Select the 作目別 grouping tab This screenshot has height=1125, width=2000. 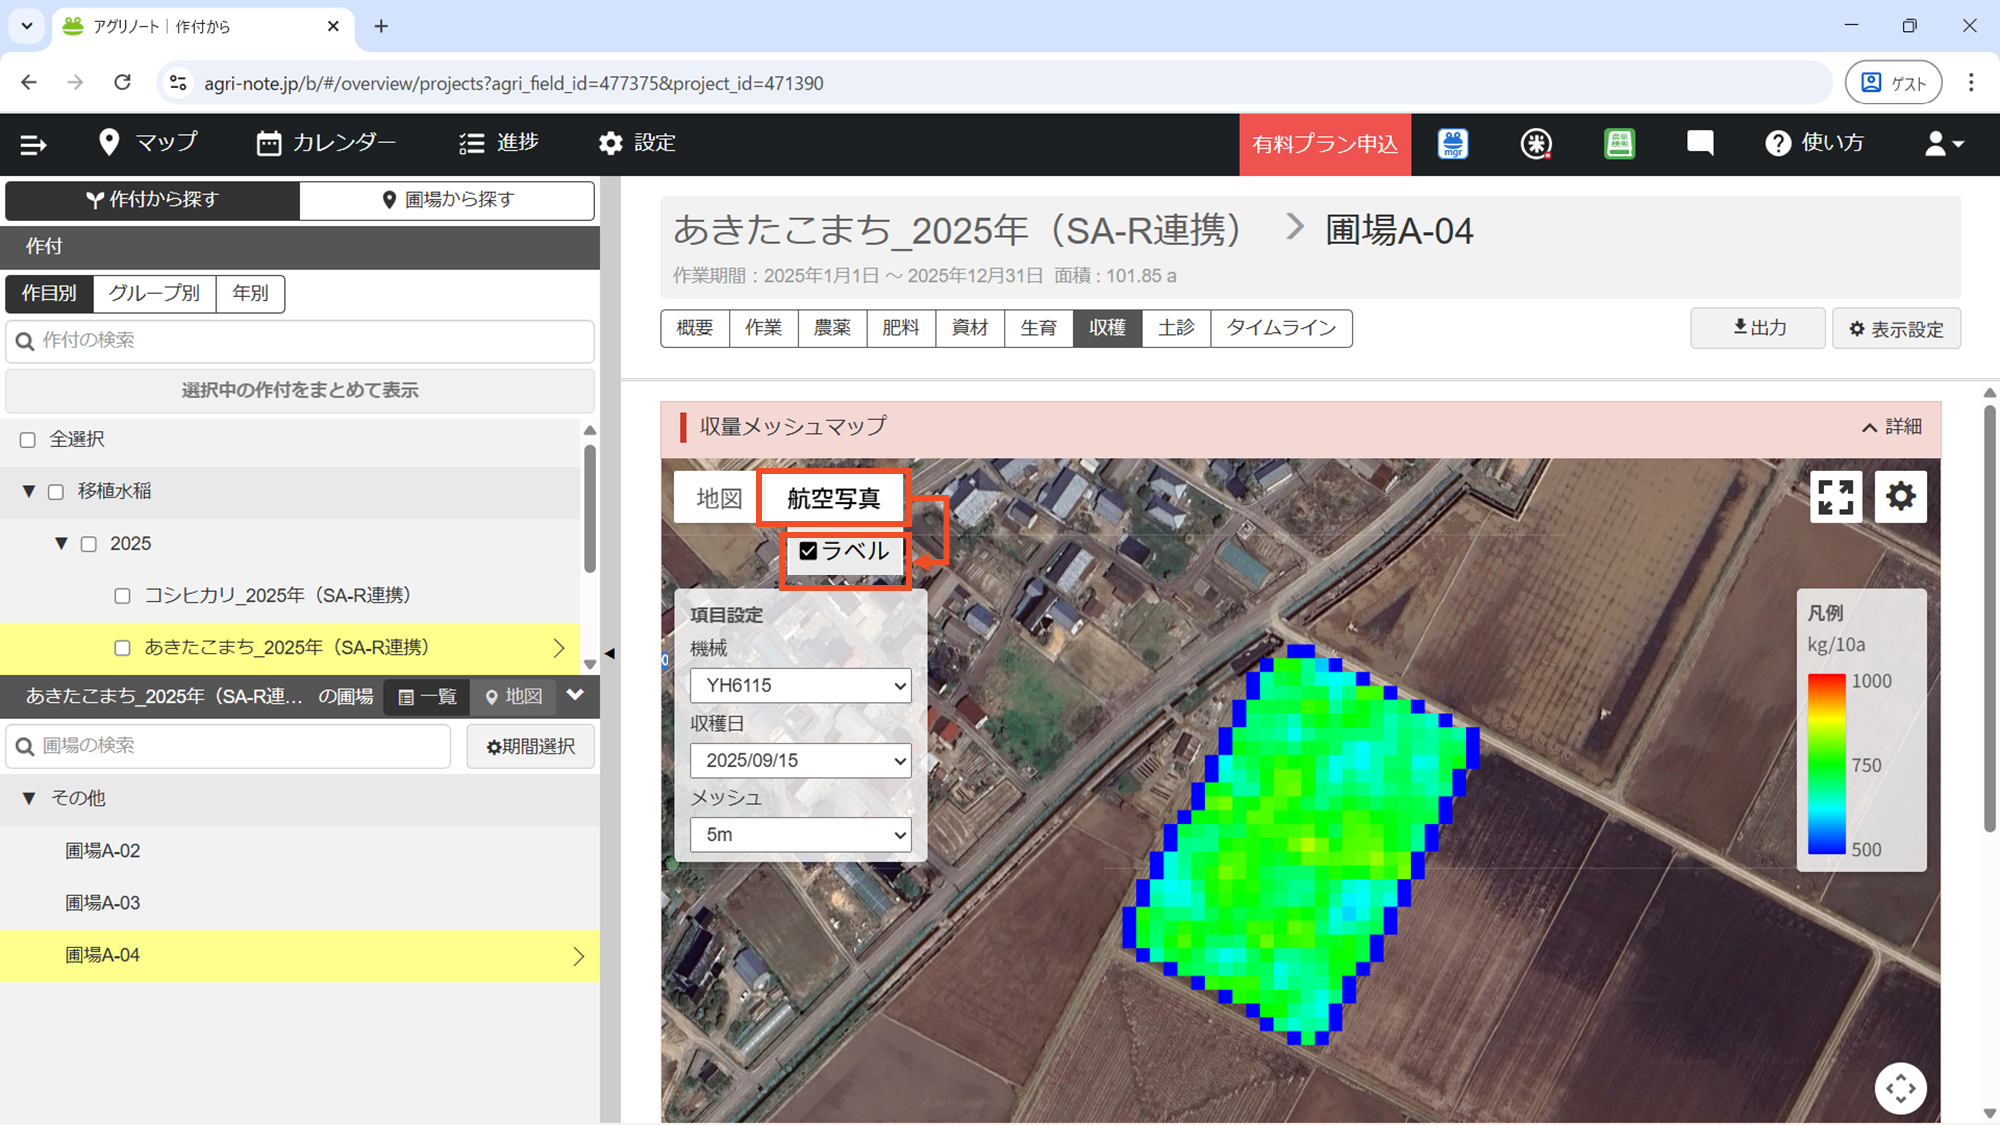pos(49,293)
